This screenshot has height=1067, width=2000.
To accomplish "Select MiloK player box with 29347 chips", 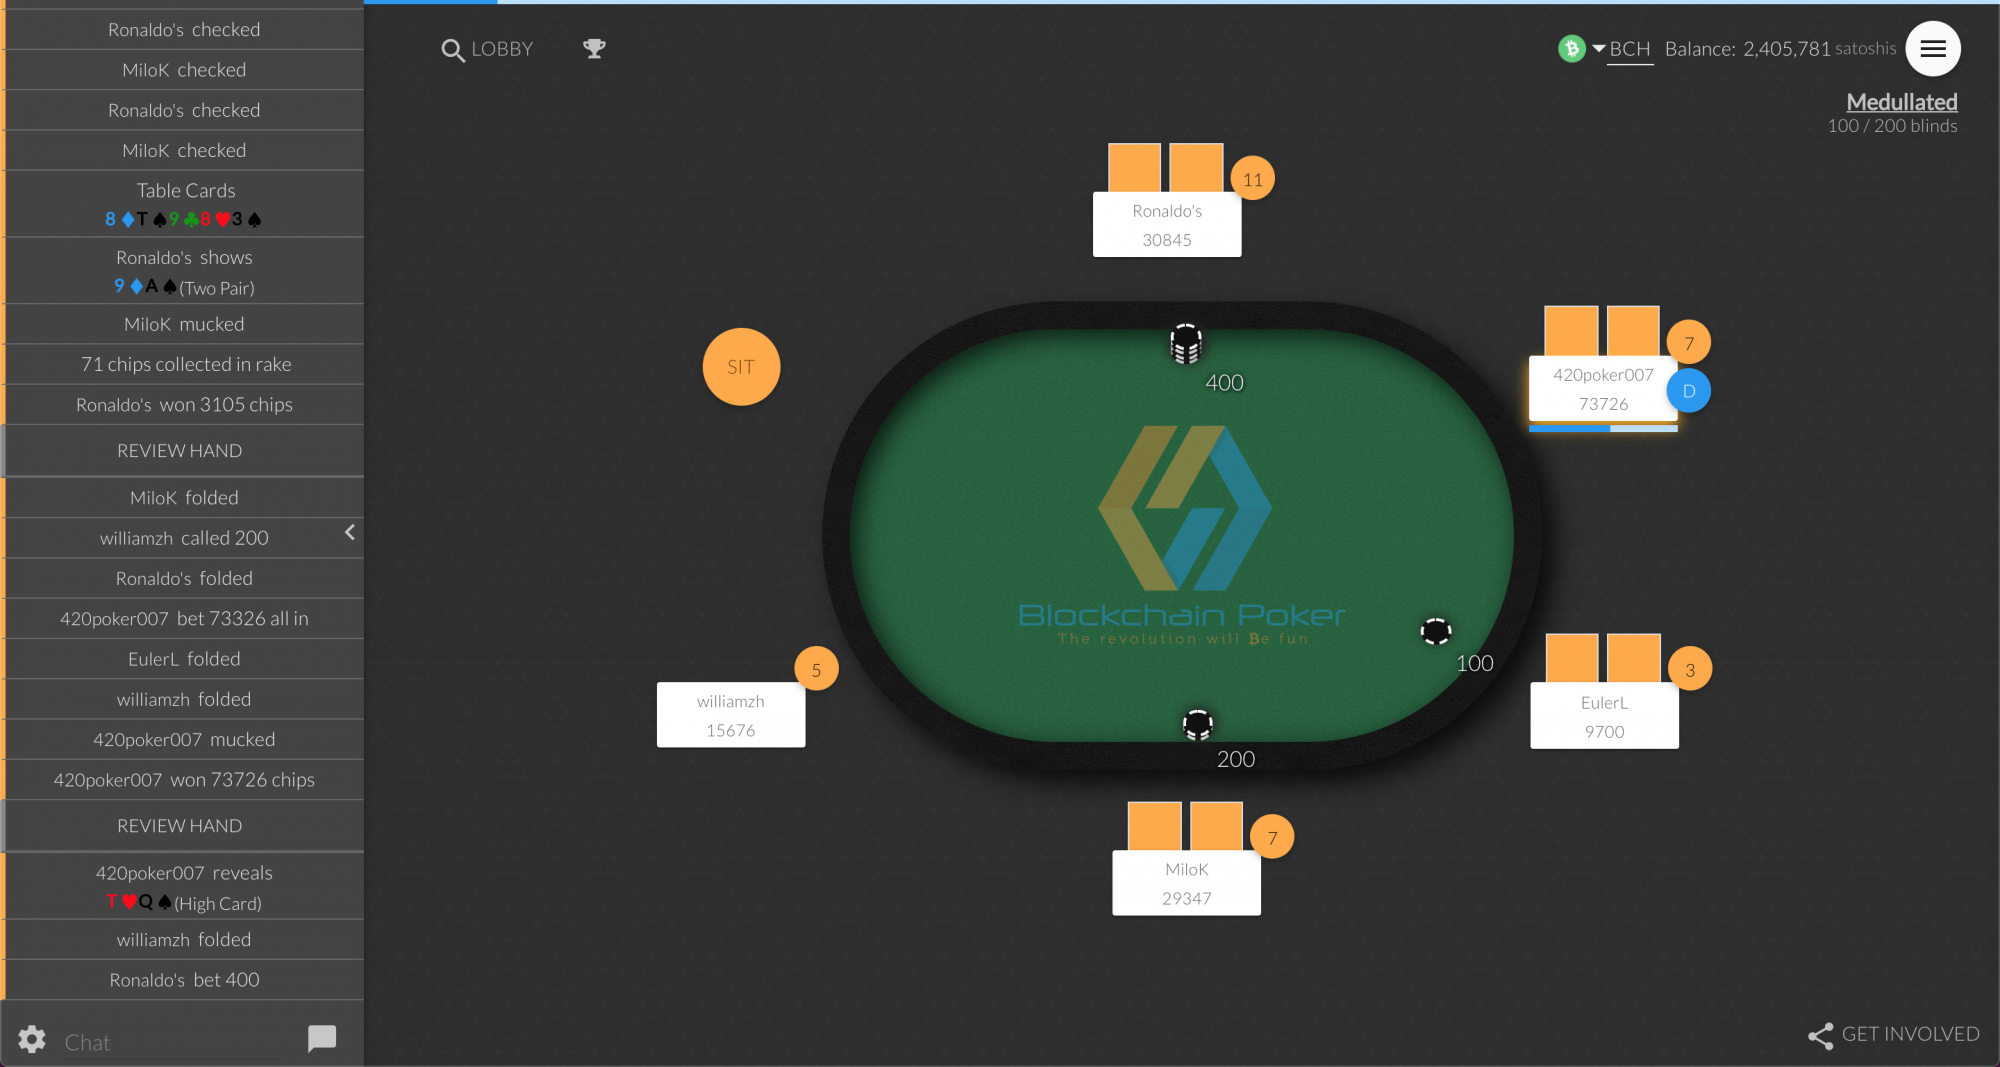I will click(1186, 883).
